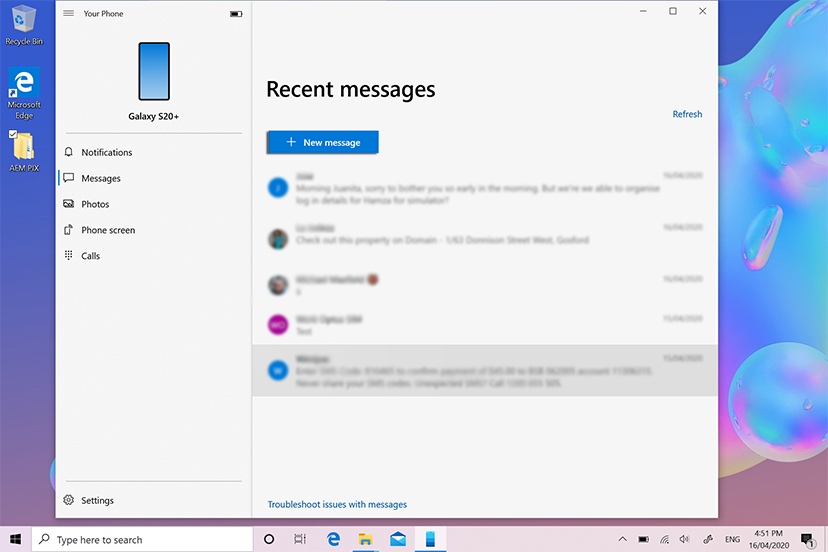Click the Settings gear icon
This screenshot has width=828, height=552.
[69, 500]
